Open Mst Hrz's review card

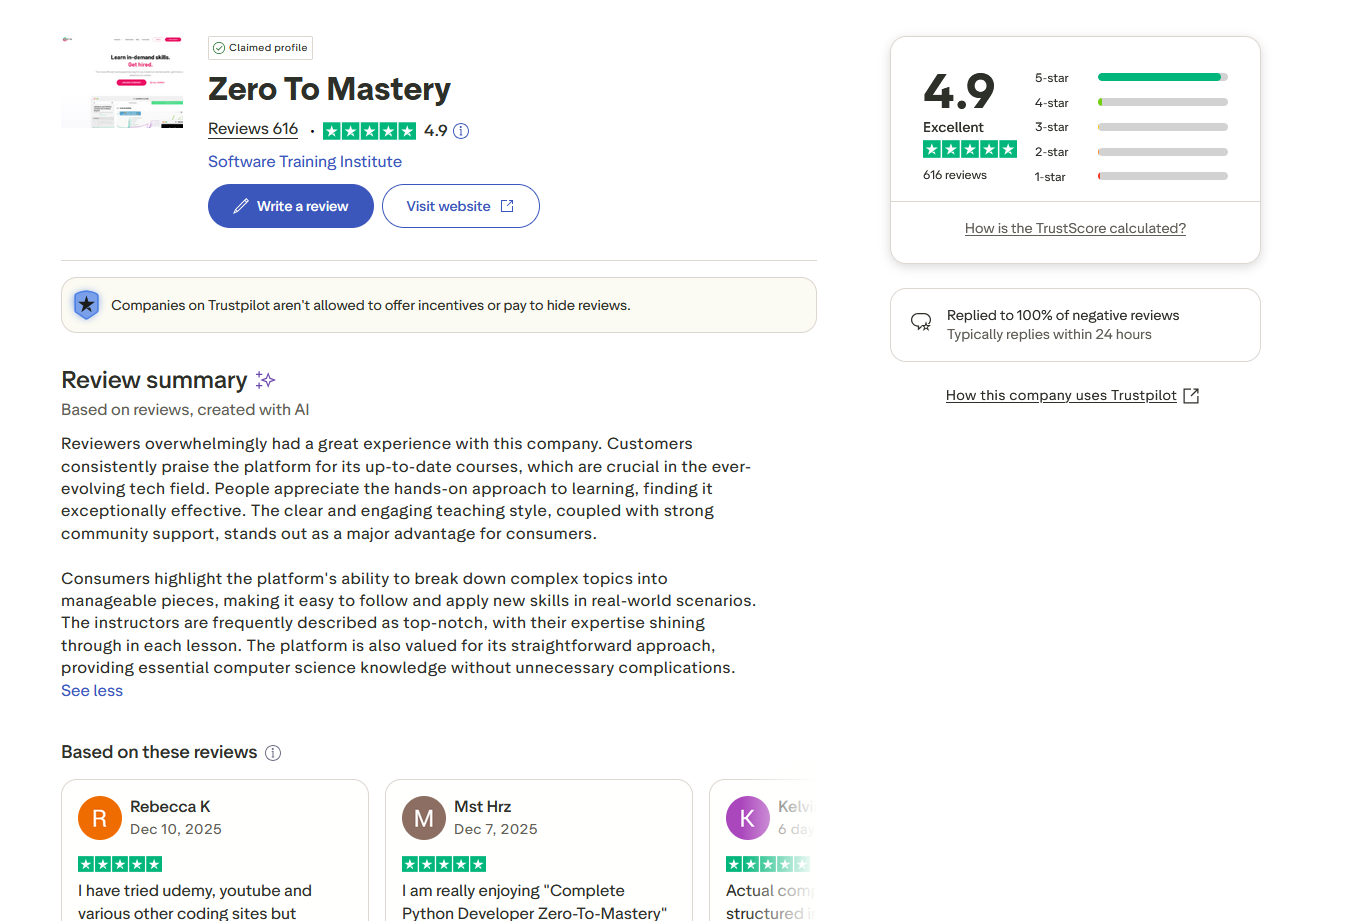539,850
